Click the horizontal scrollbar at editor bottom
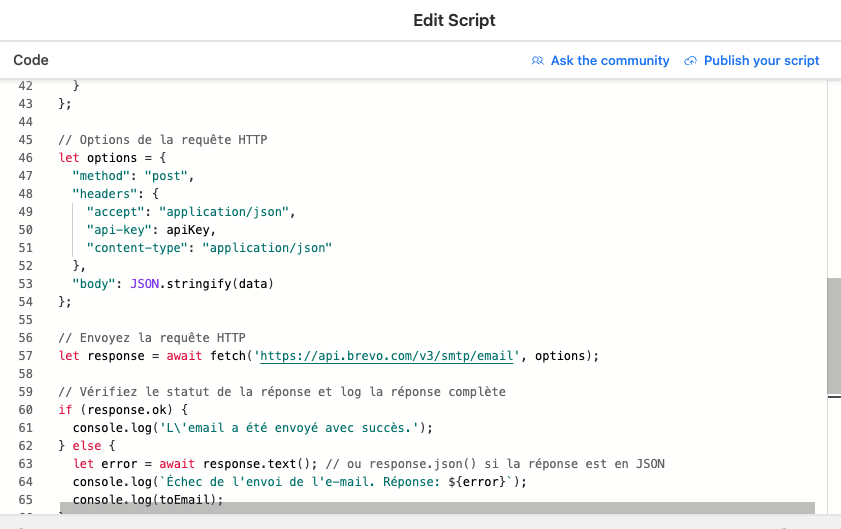The image size is (841, 529). (437, 508)
